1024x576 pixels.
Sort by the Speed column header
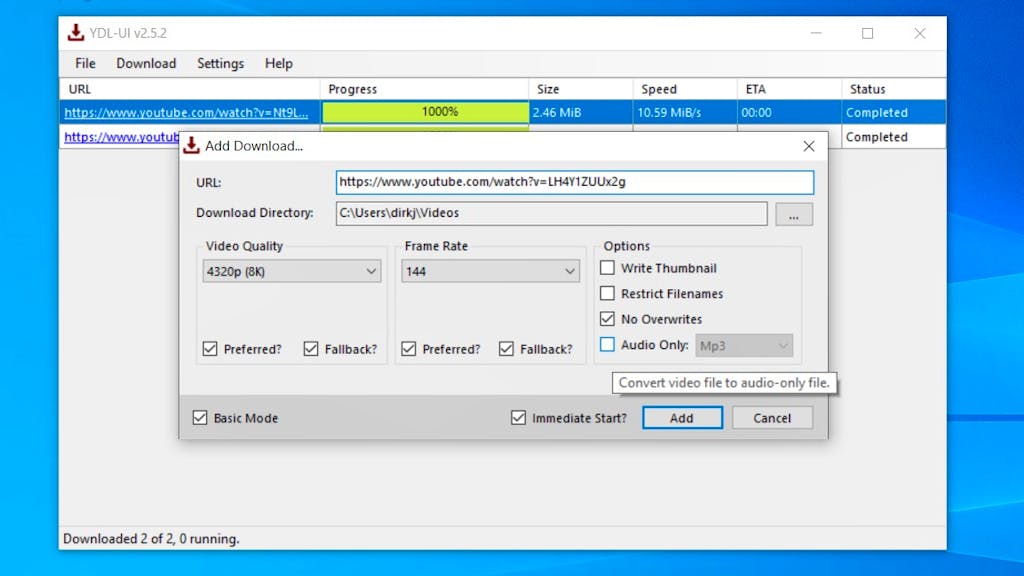[x=685, y=89]
